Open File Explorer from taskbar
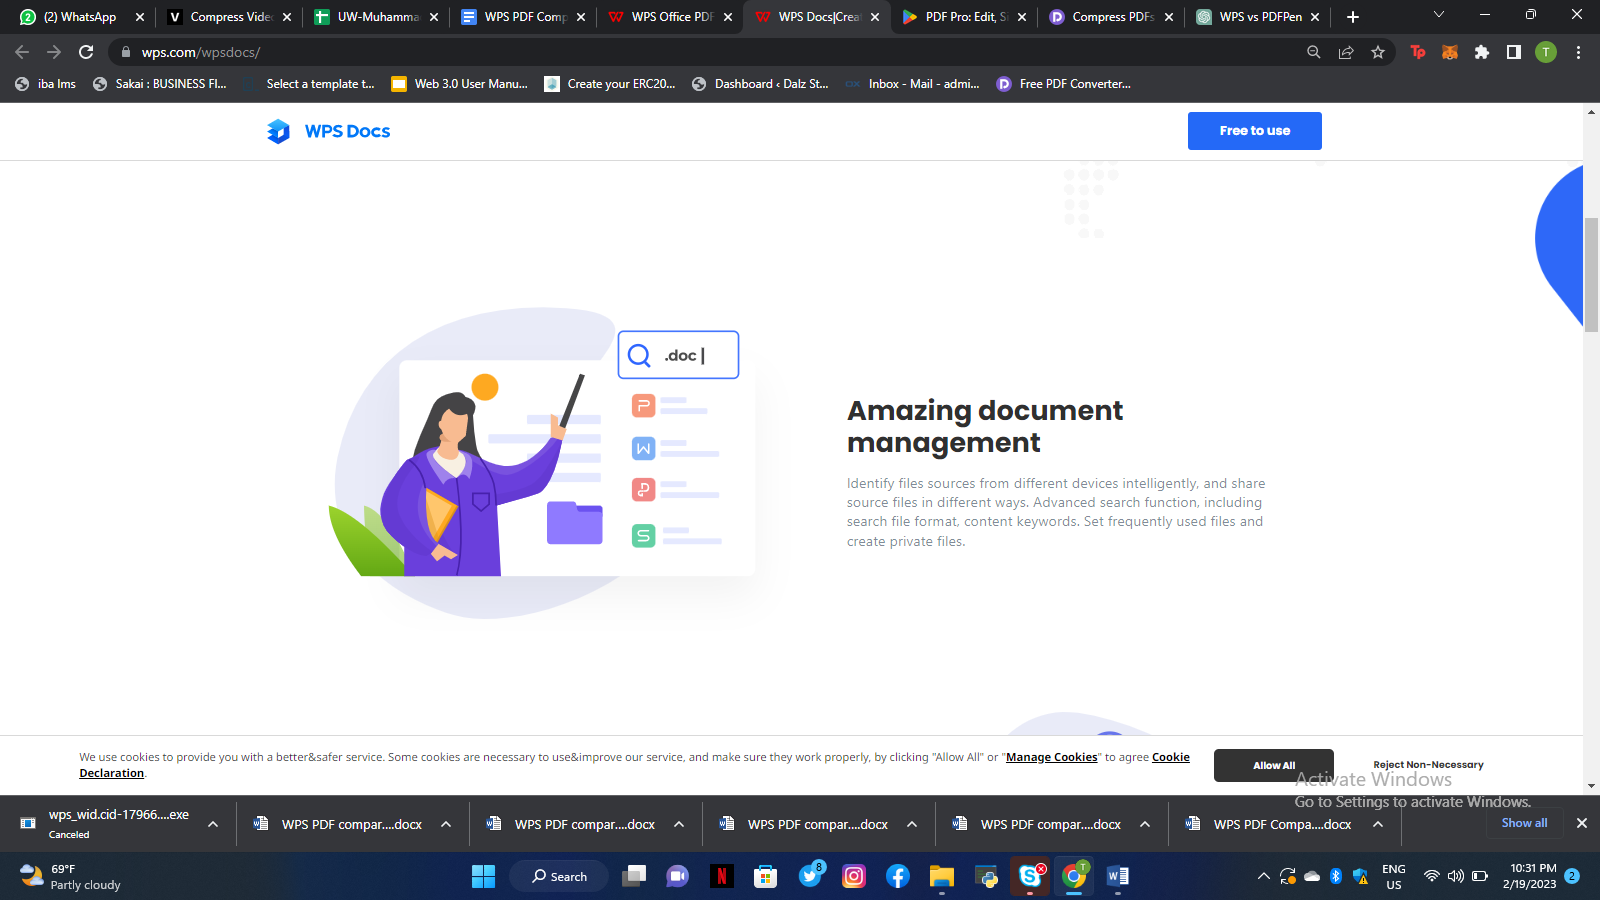This screenshot has height=900, width=1600. click(942, 876)
